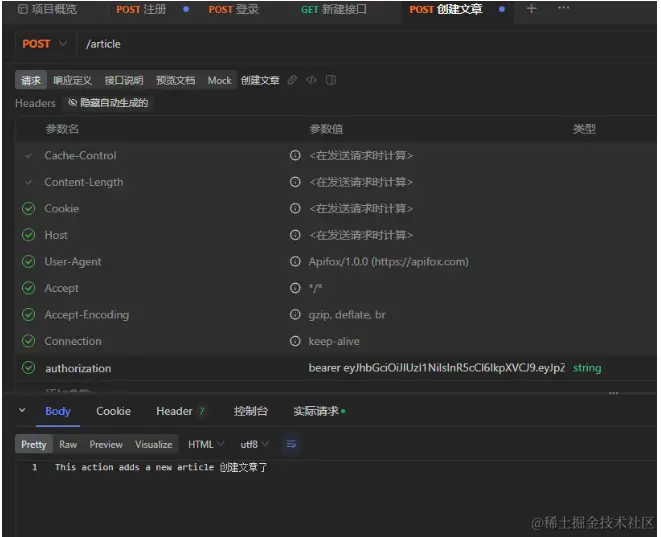The height and width of the screenshot is (537, 661).
Task: Toggle the Content-Length header checkmark
Action: coord(29,182)
